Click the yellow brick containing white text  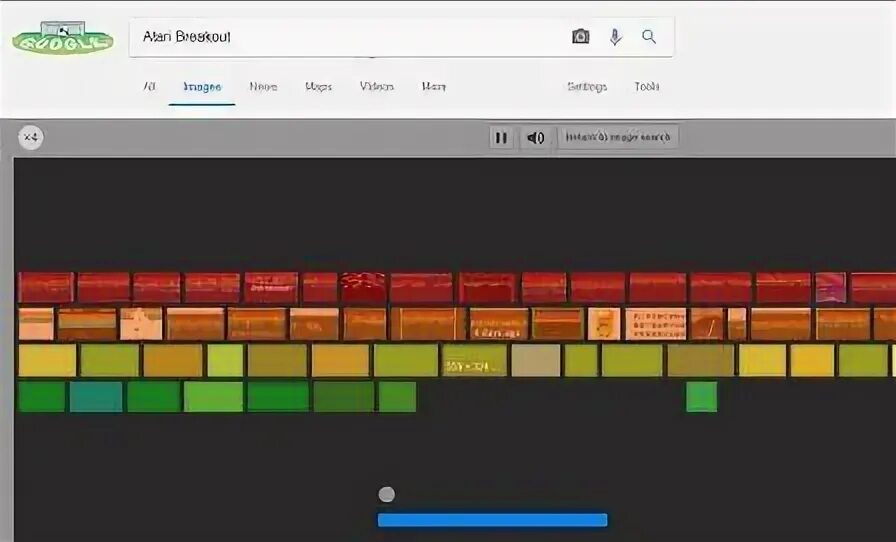(475, 360)
